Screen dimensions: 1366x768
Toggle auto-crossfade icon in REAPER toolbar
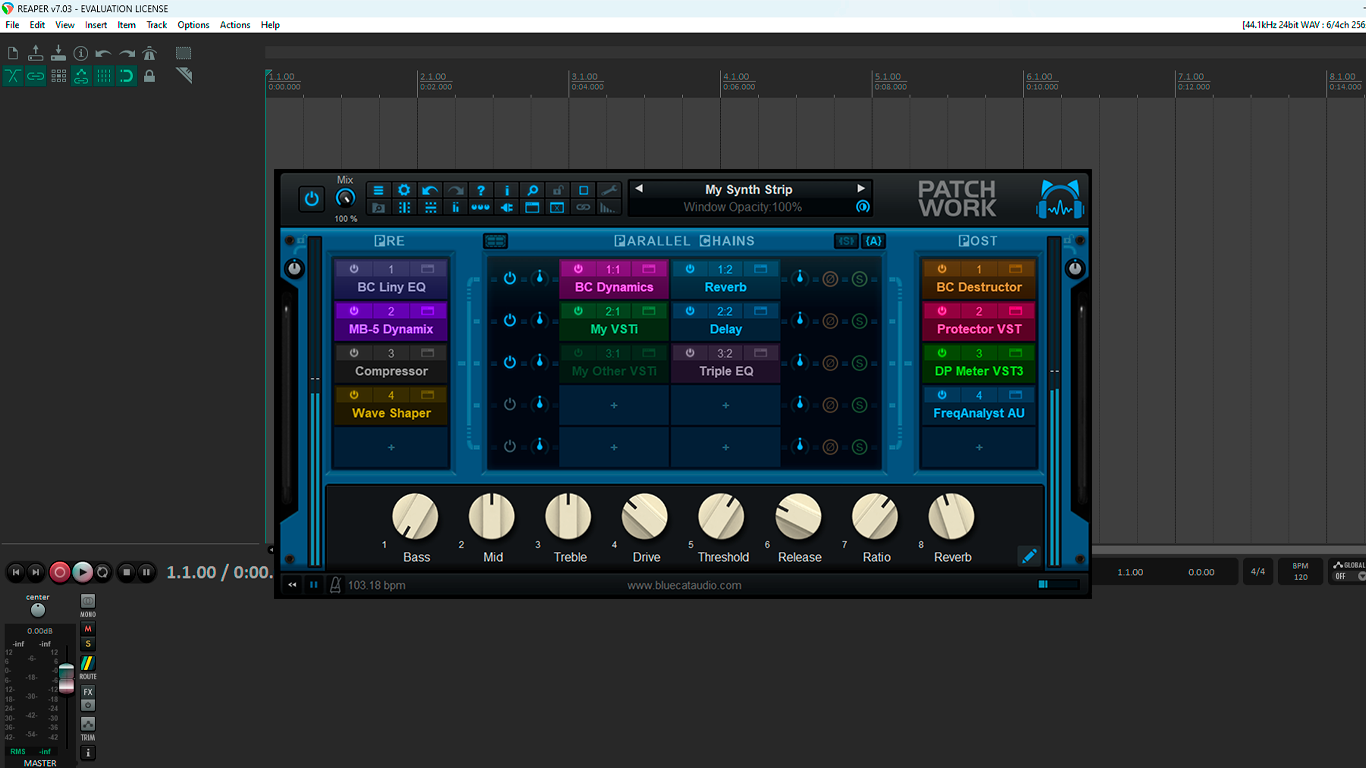coord(13,76)
